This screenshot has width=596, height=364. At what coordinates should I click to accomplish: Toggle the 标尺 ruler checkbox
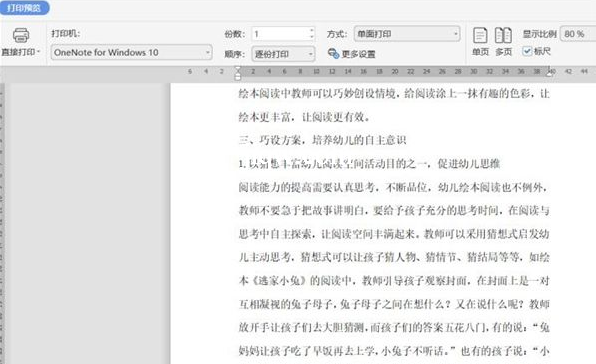tap(527, 51)
